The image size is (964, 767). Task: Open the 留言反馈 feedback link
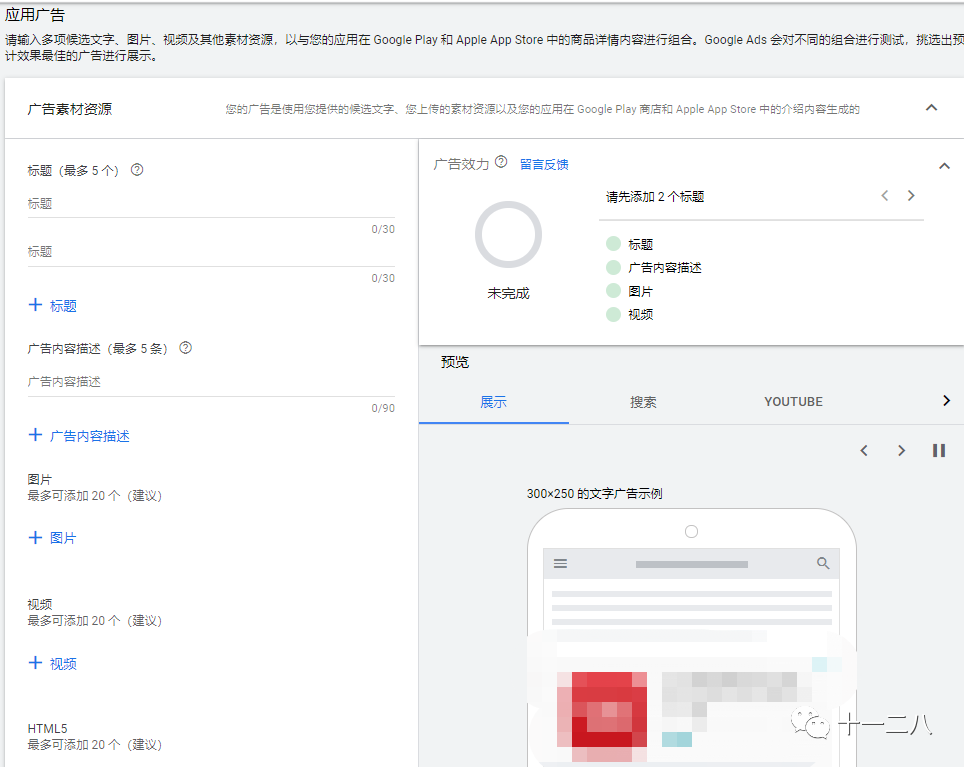point(544,163)
